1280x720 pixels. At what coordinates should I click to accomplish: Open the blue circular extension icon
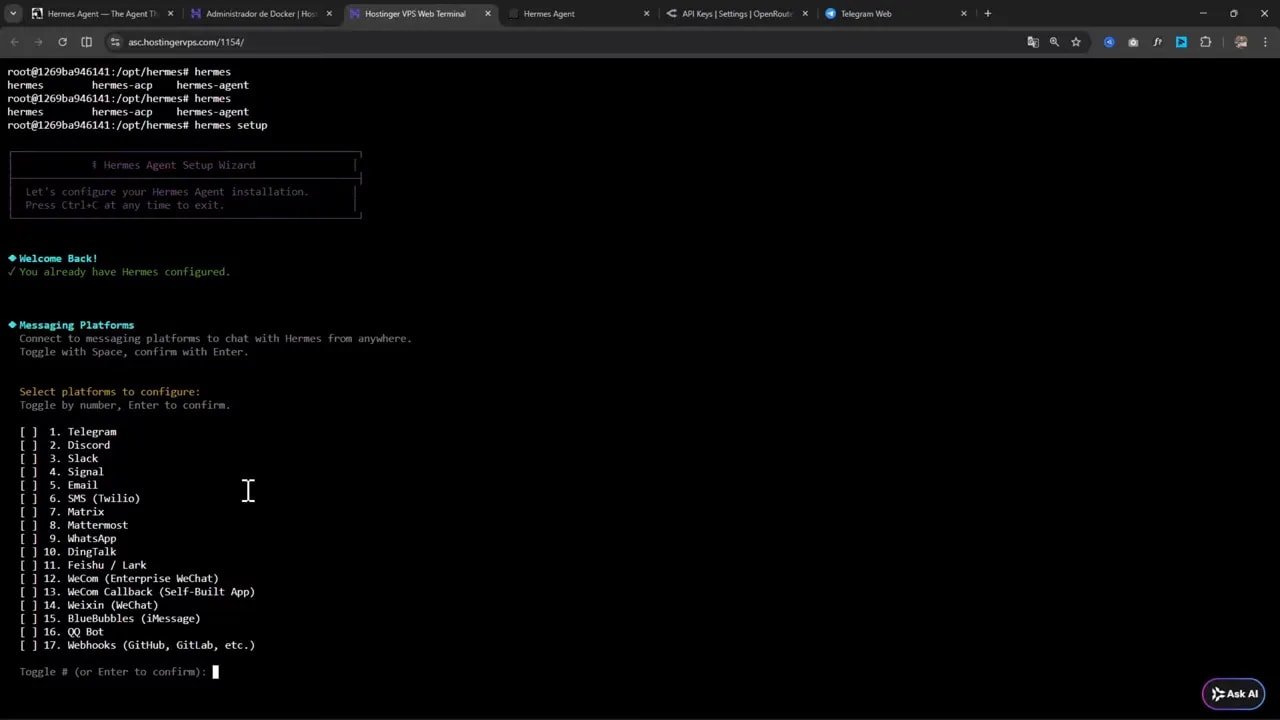pyautogui.click(x=1109, y=42)
